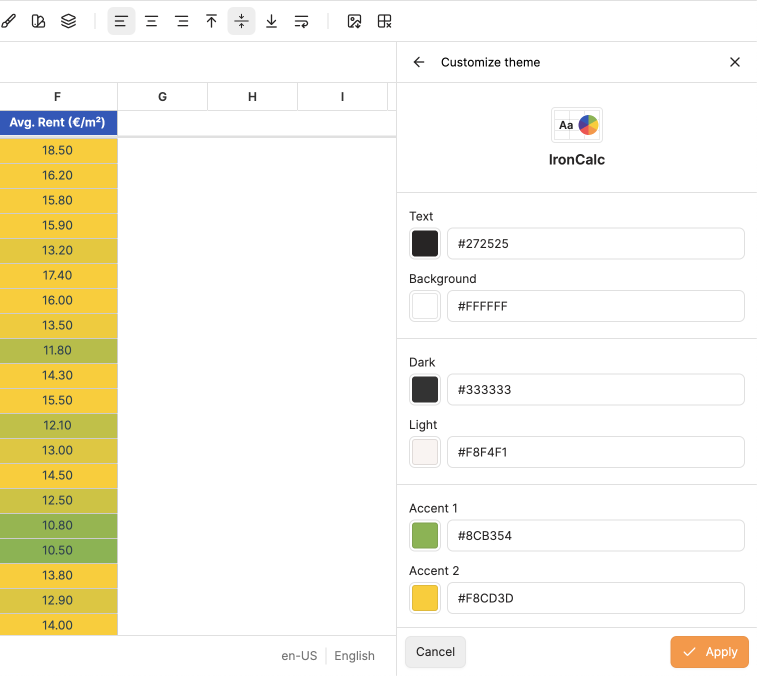Apply the customized theme
Screen dimensions: 757x676
coord(709,652)
